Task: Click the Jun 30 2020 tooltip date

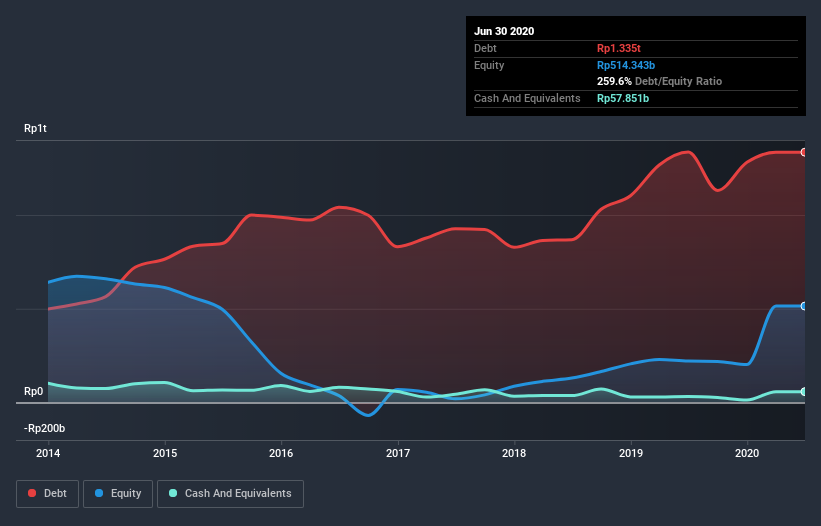Action: 504,31
